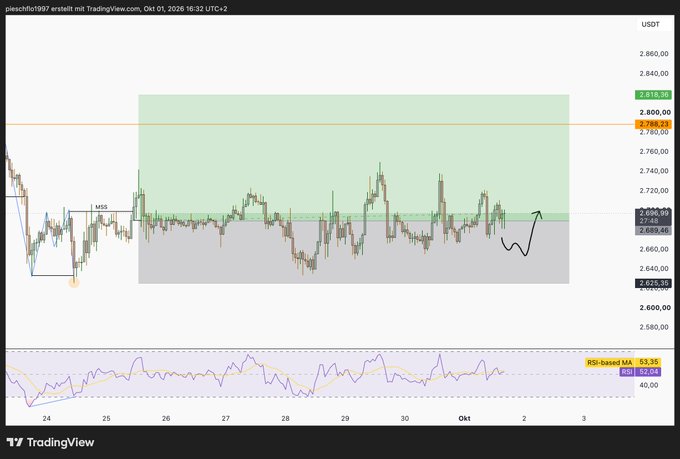The width and height of the screenshot is (680, 459).
Task: Click the 2.660,00 price axis value
Action: click(x=654, y=249)
